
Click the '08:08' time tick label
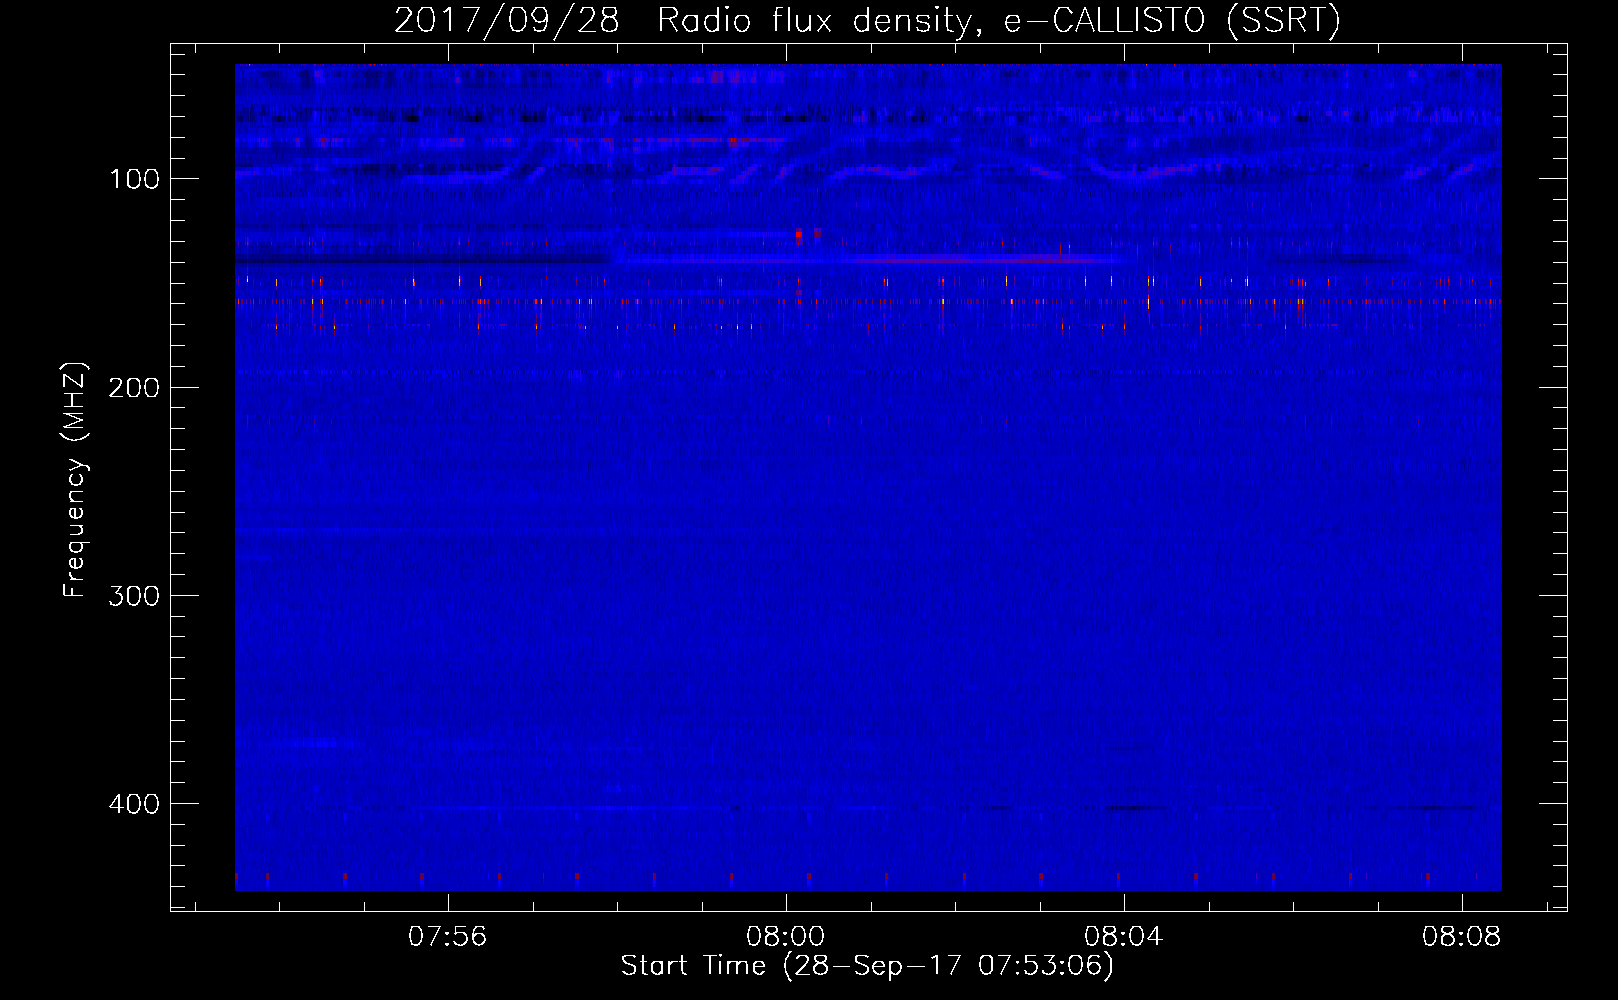[1462, 936]
